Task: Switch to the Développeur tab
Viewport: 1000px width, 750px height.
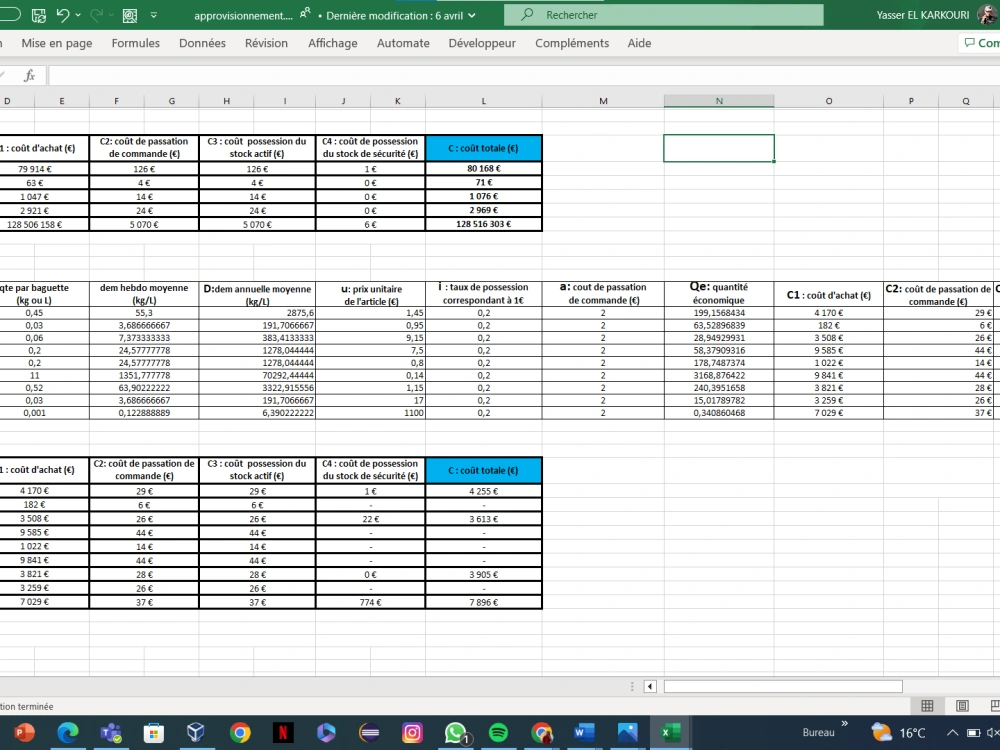Action: 482,43
